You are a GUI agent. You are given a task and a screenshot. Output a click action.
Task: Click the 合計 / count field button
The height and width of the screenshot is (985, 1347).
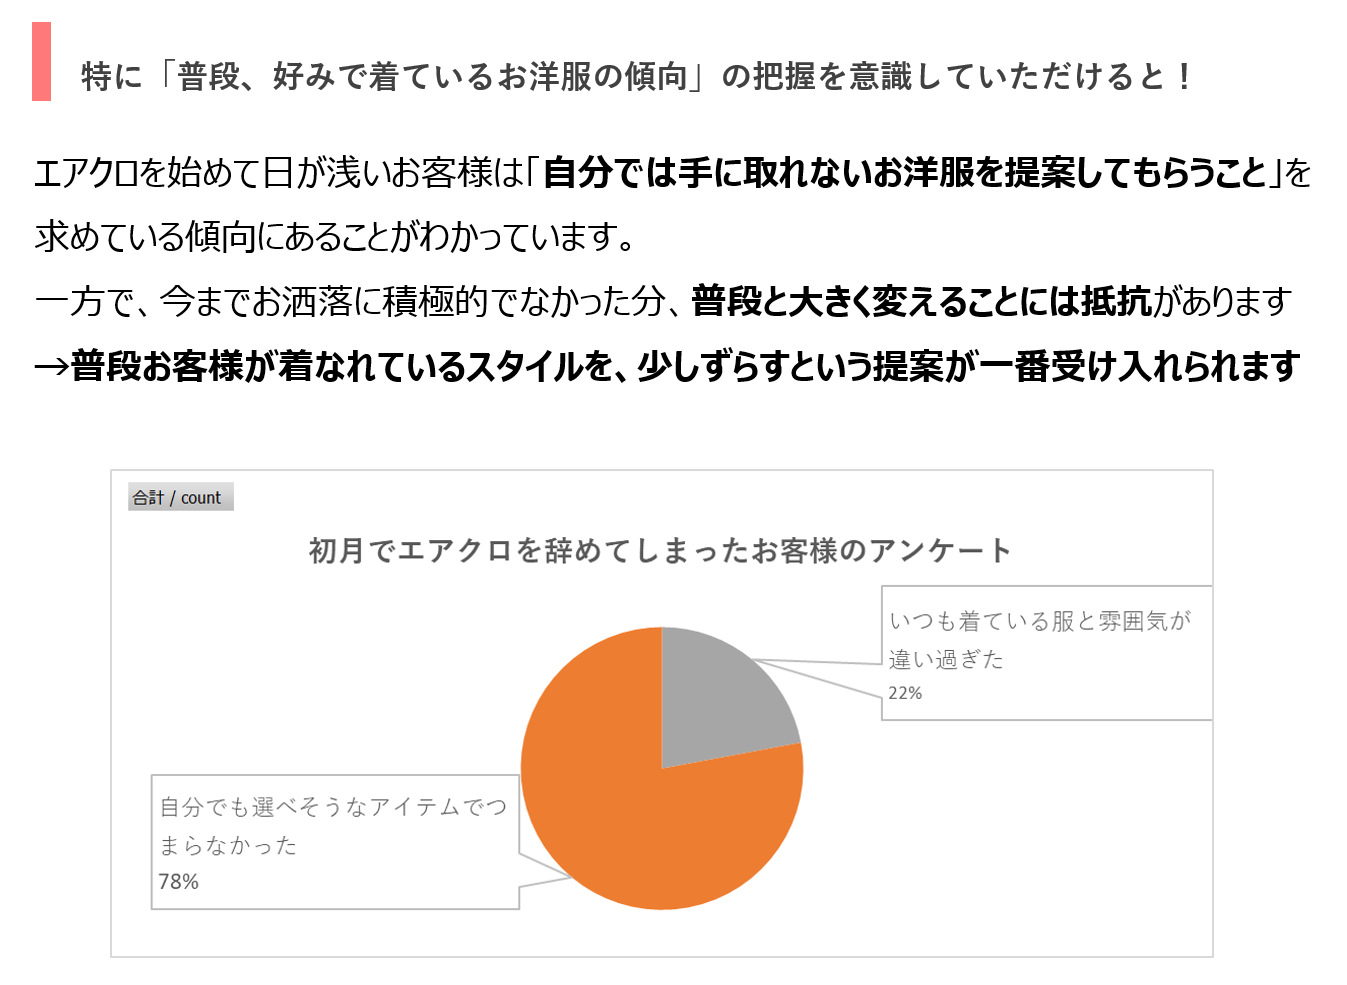click(180, 497)
